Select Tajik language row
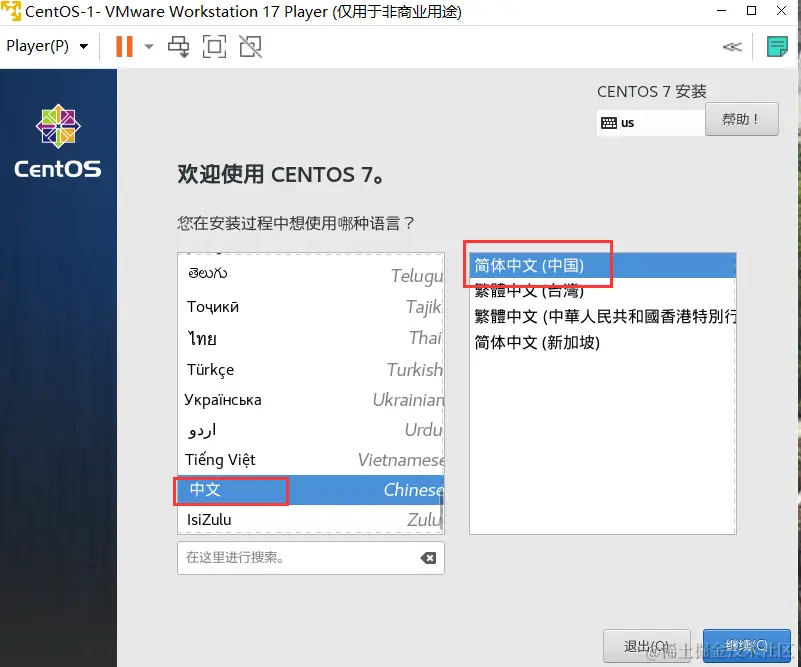 point(311,306)
